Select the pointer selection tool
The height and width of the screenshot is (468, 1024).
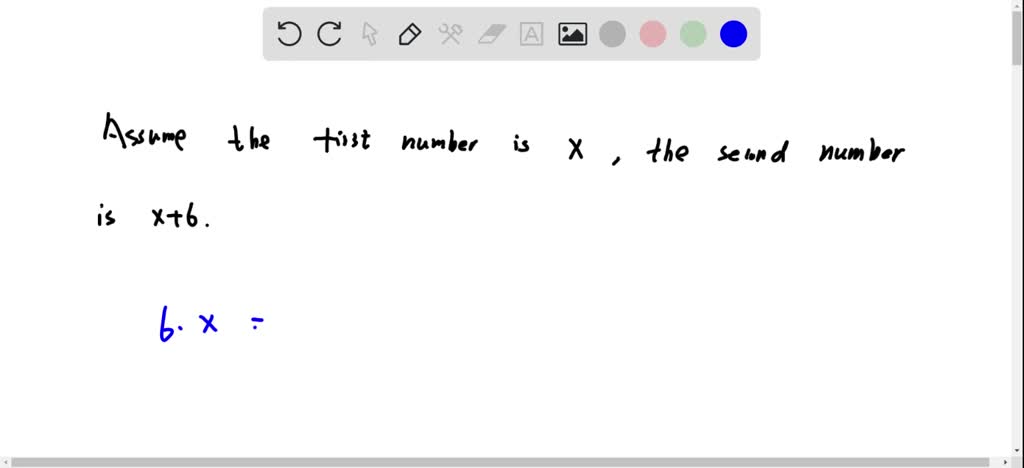click(370, 34)
